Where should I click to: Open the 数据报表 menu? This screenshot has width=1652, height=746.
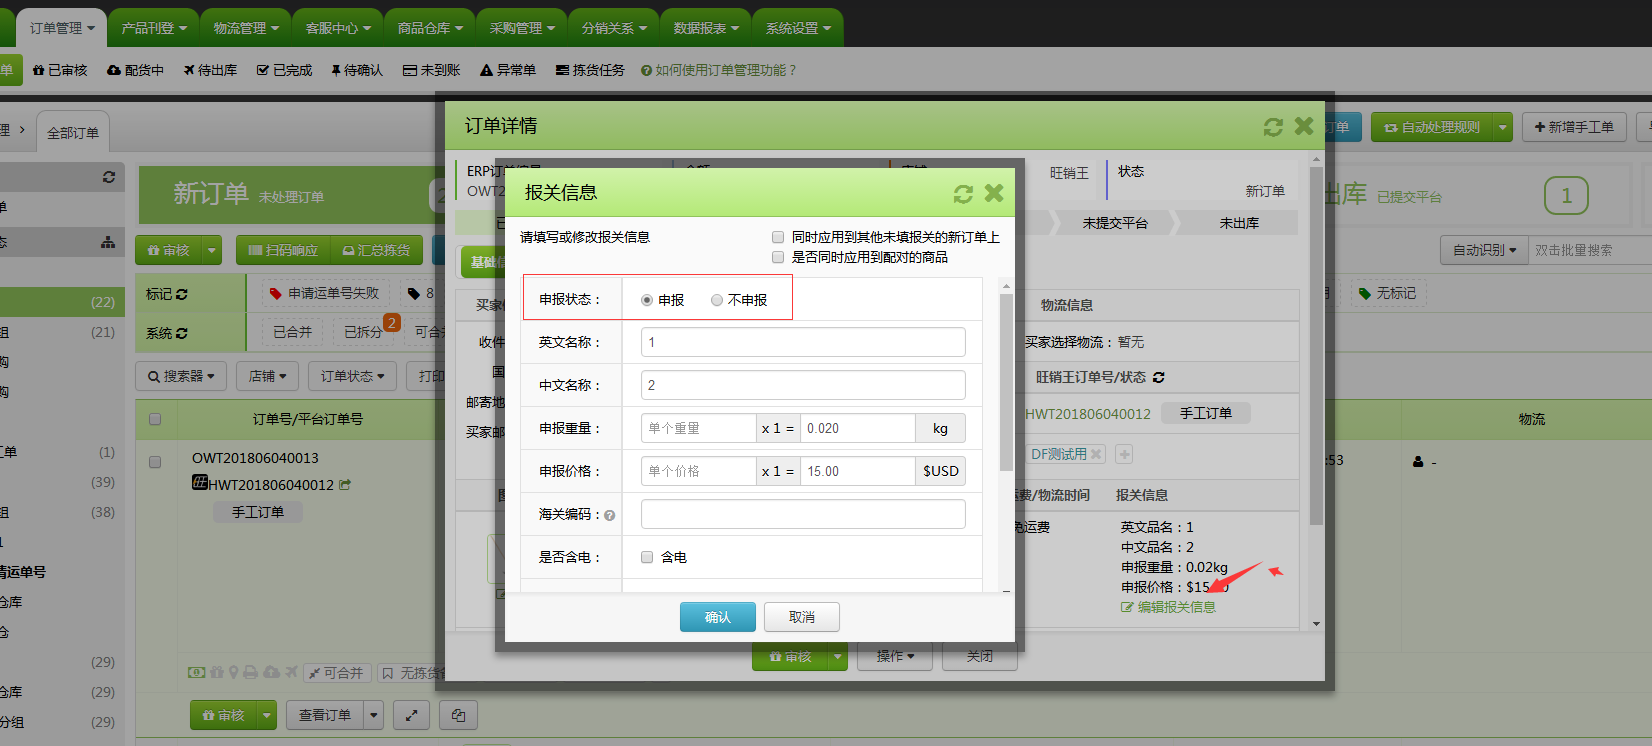pyautogui.click(x=706, y=28)
